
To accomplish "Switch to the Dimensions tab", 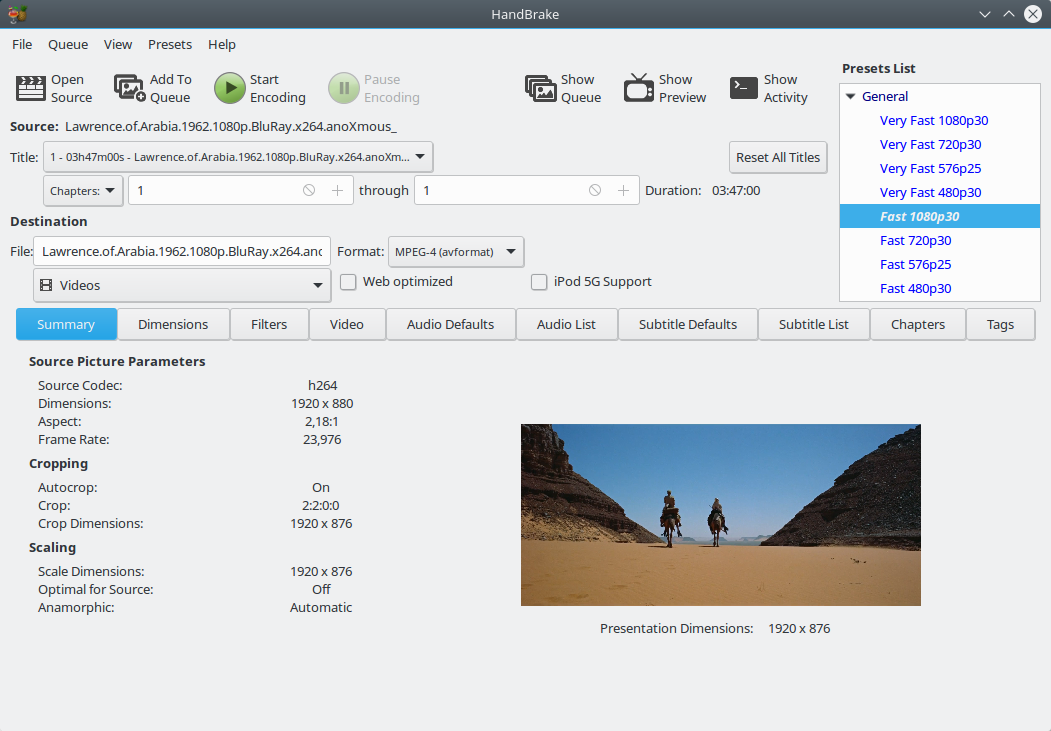I will (173, 324).
